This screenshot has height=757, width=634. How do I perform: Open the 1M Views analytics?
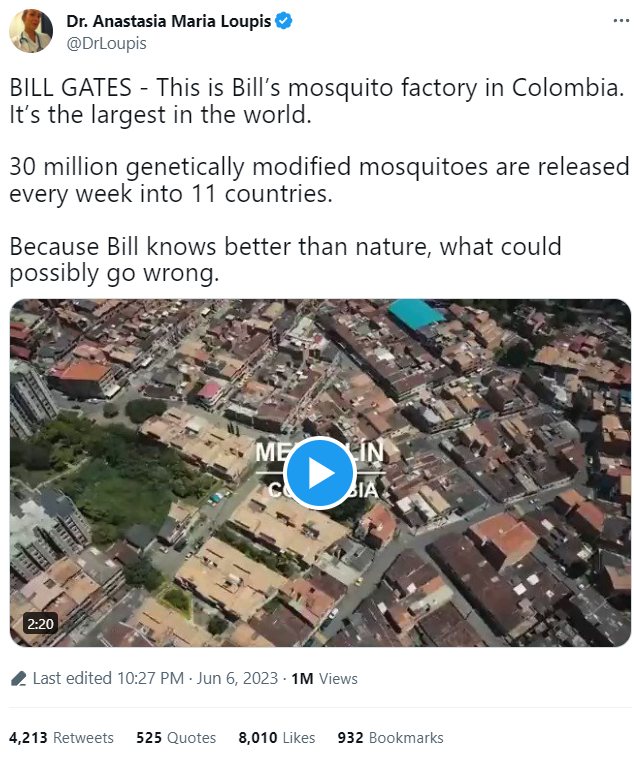coord(324,678)
